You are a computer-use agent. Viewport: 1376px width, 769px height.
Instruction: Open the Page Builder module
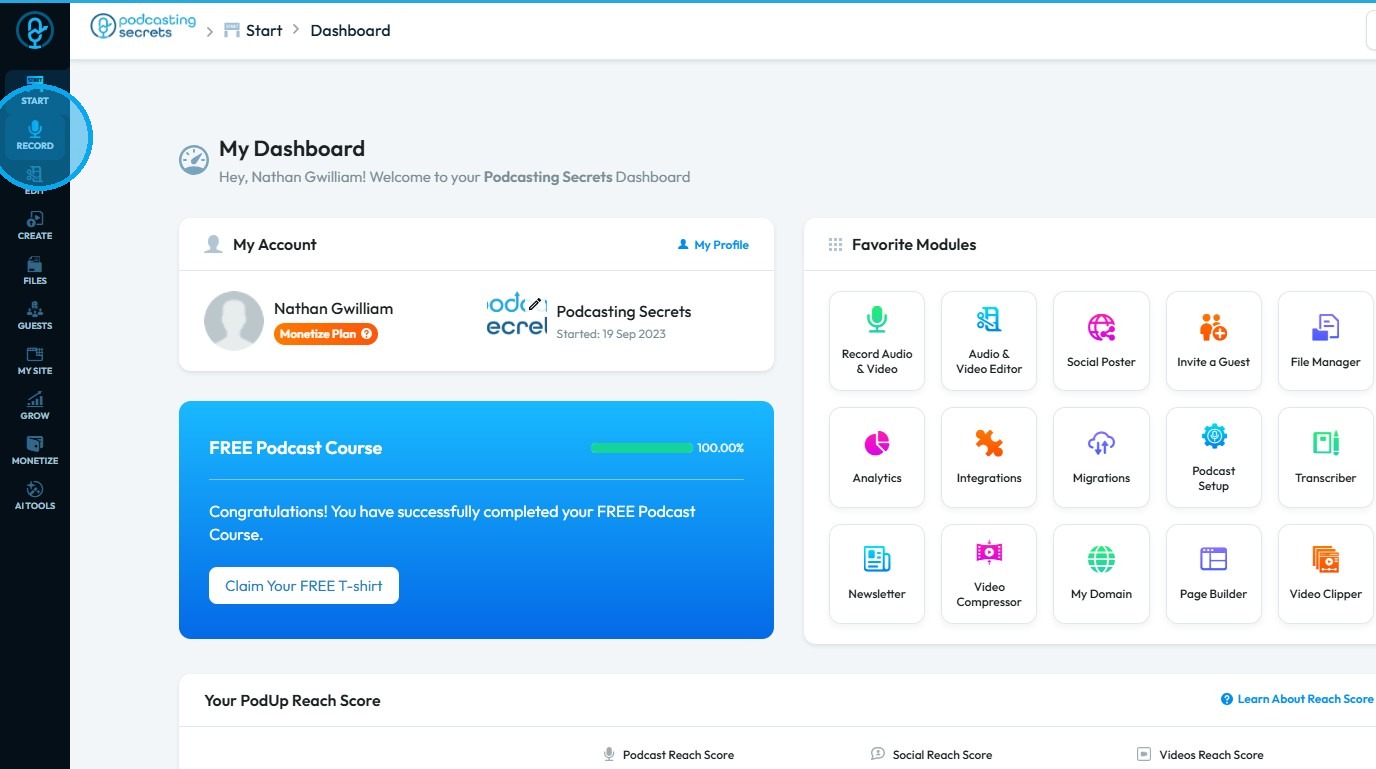point(1213,573)
